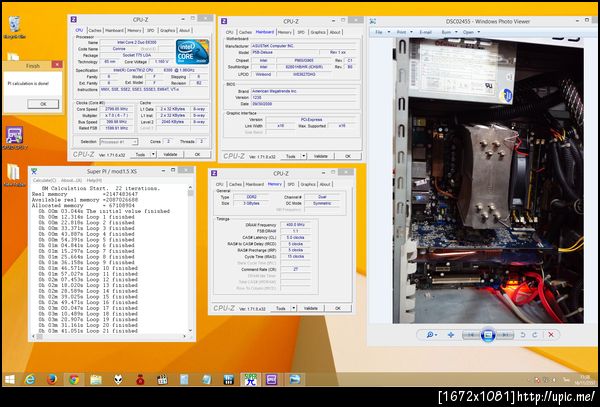
Task: Open Calculate menu in Super PI
Action: click(x=44, y=180)
